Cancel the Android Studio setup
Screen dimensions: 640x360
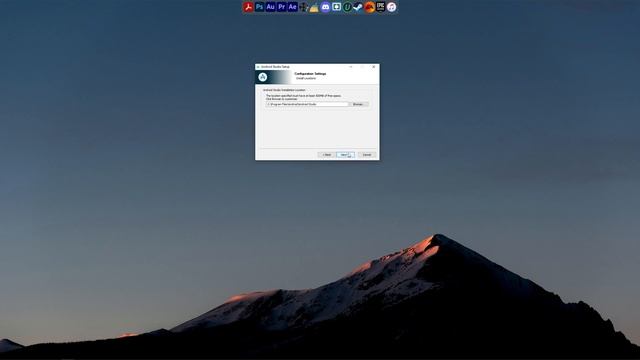pos(367,155)
